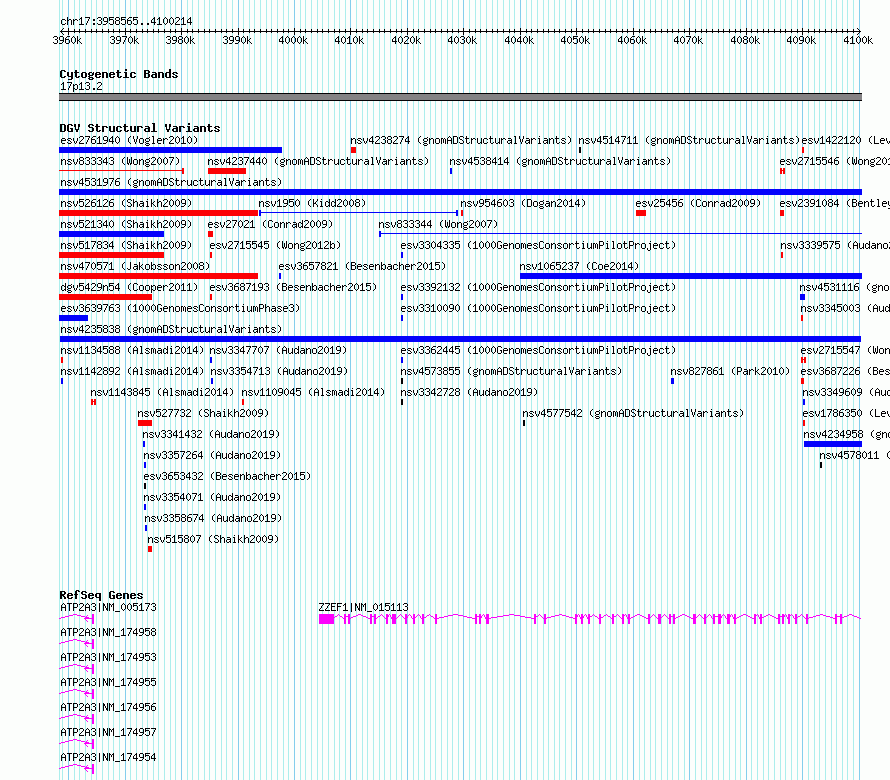This screenshot has width=890, height=780.
Task: Click dgv5429n54 (Cooper2011) label
Action: pyautogui.click(x=129, y=287)
